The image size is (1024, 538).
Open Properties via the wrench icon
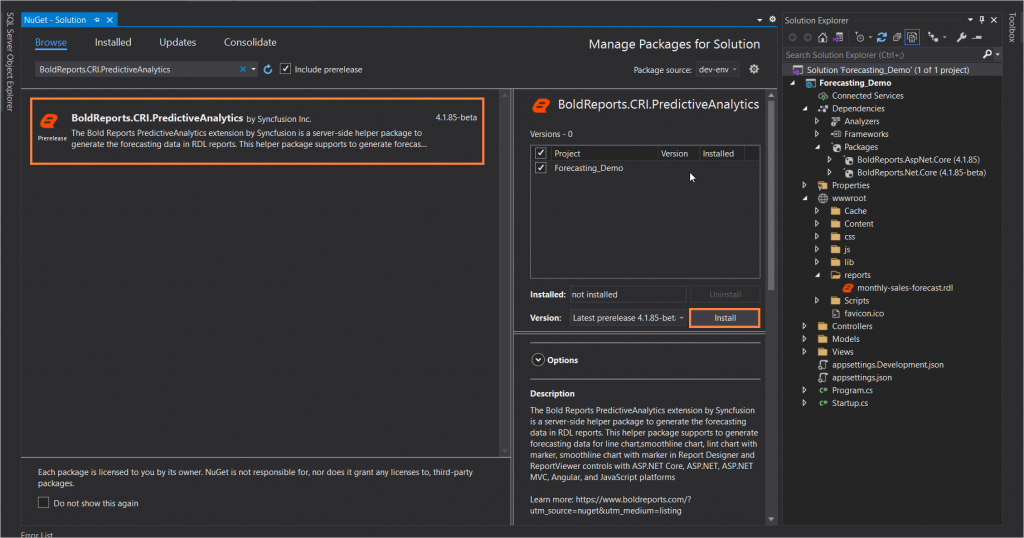pyautogui.click(x=961, y=38)
